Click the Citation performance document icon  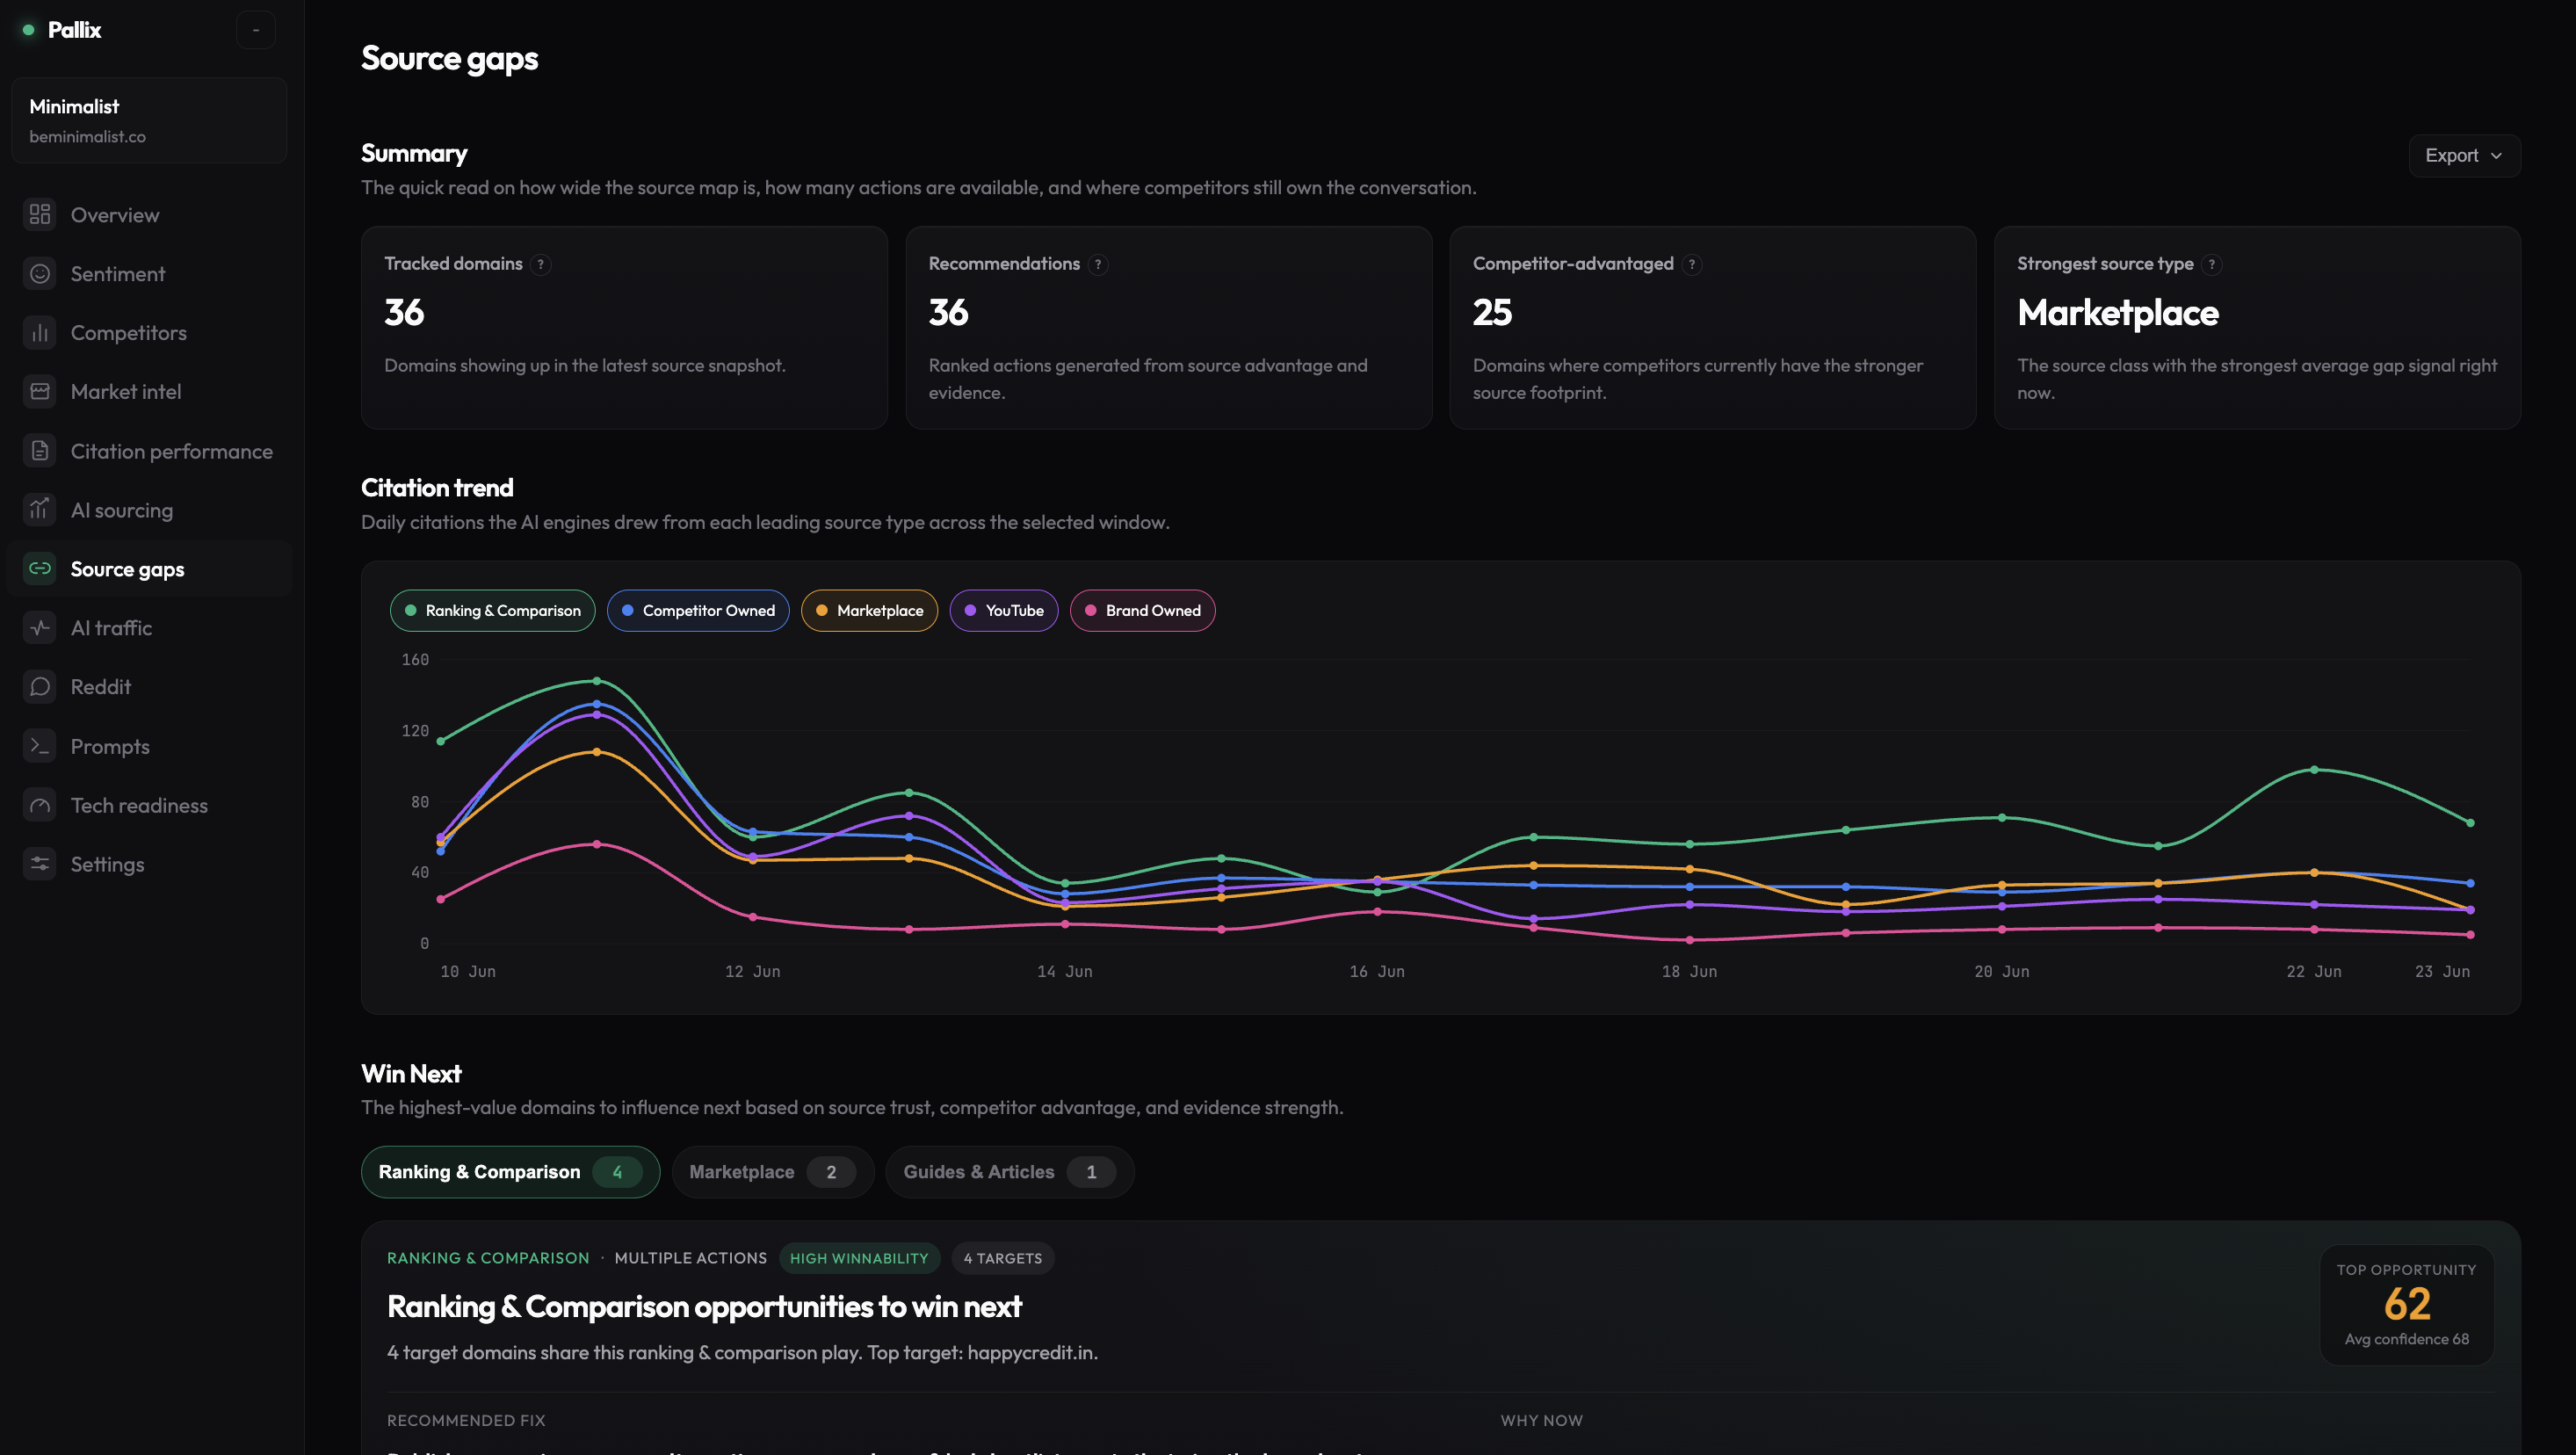tap(40, 451)
